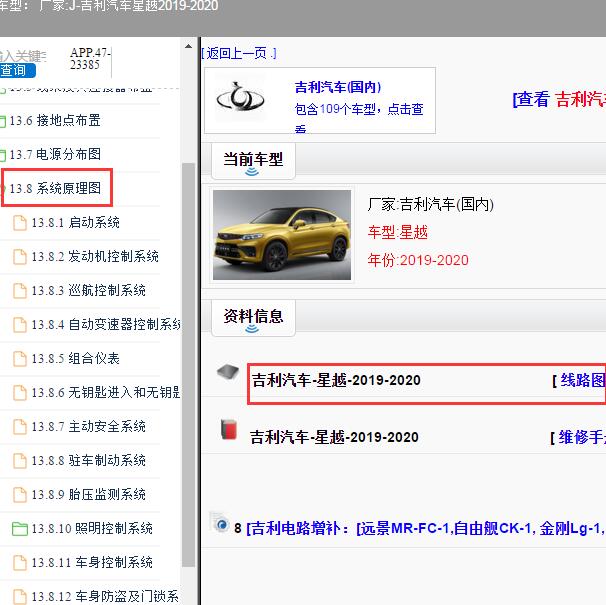This screenshot has width=606, height=605.
Task: Click file icon beside 13.8.11 车身控制系统
Action: (x=20, y=563)
